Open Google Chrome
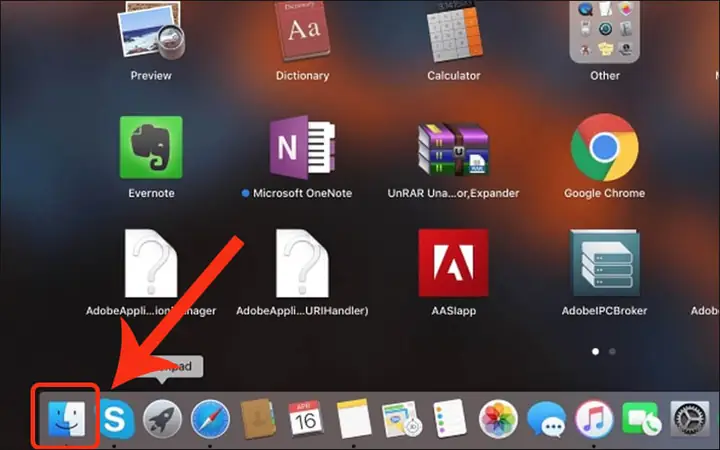This screenshot has height=450, width=720. tap(604, 147)
